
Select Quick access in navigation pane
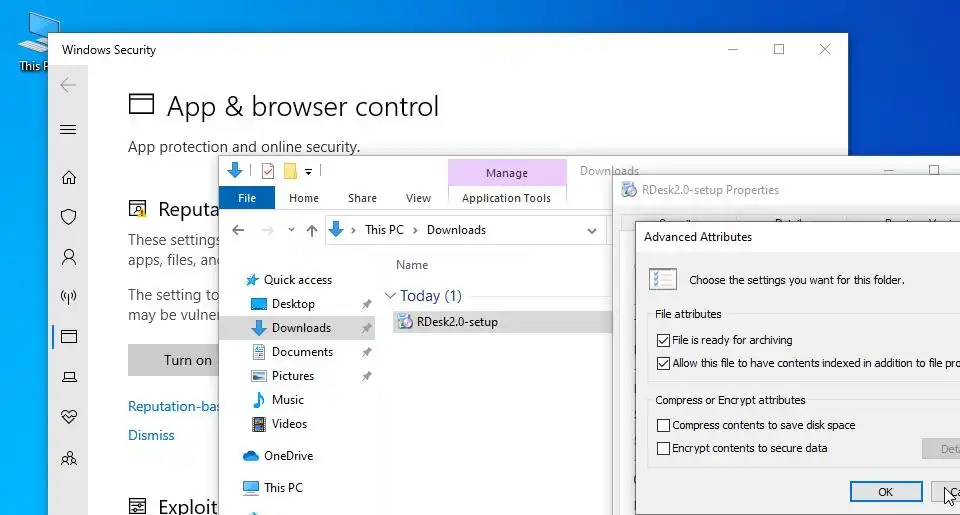pyautogui.click(x=298, y=280)
